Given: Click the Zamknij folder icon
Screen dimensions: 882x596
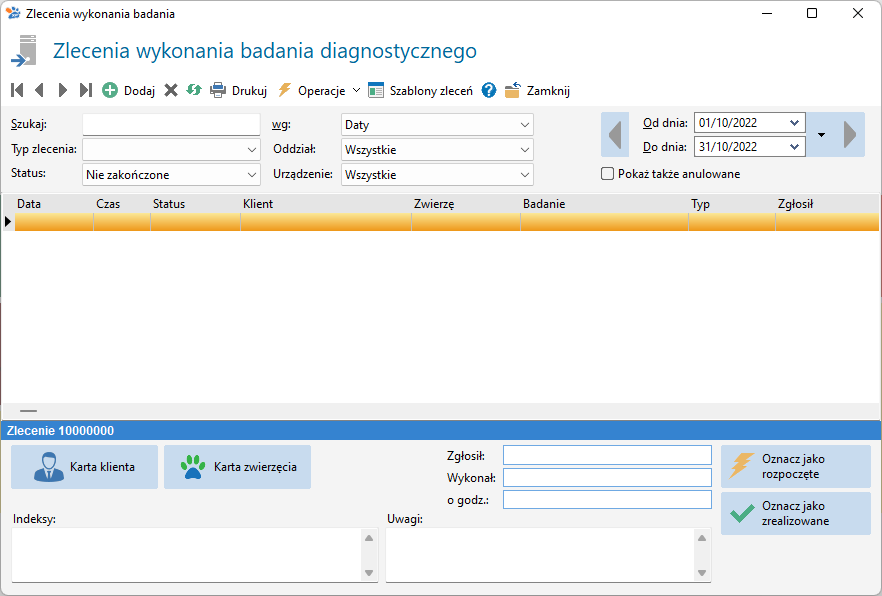Looking at the screenshot, I should [512, 90].
